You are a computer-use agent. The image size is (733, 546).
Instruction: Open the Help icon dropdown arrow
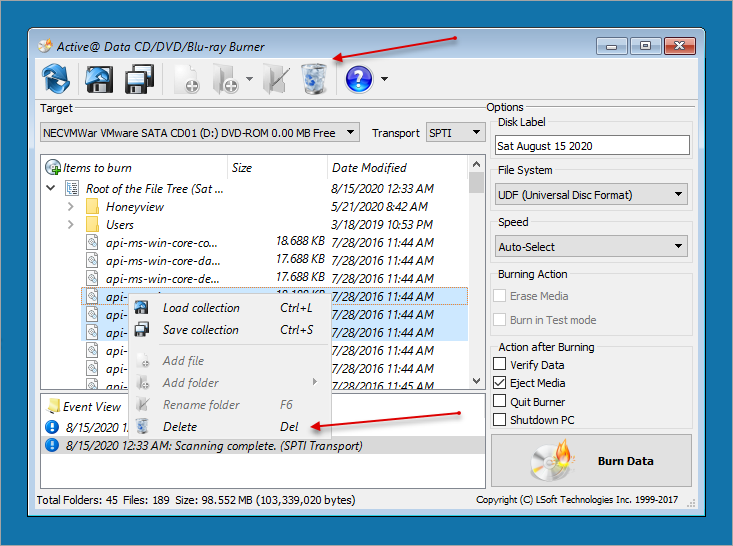pyautogui.click(x=384, y=79)
